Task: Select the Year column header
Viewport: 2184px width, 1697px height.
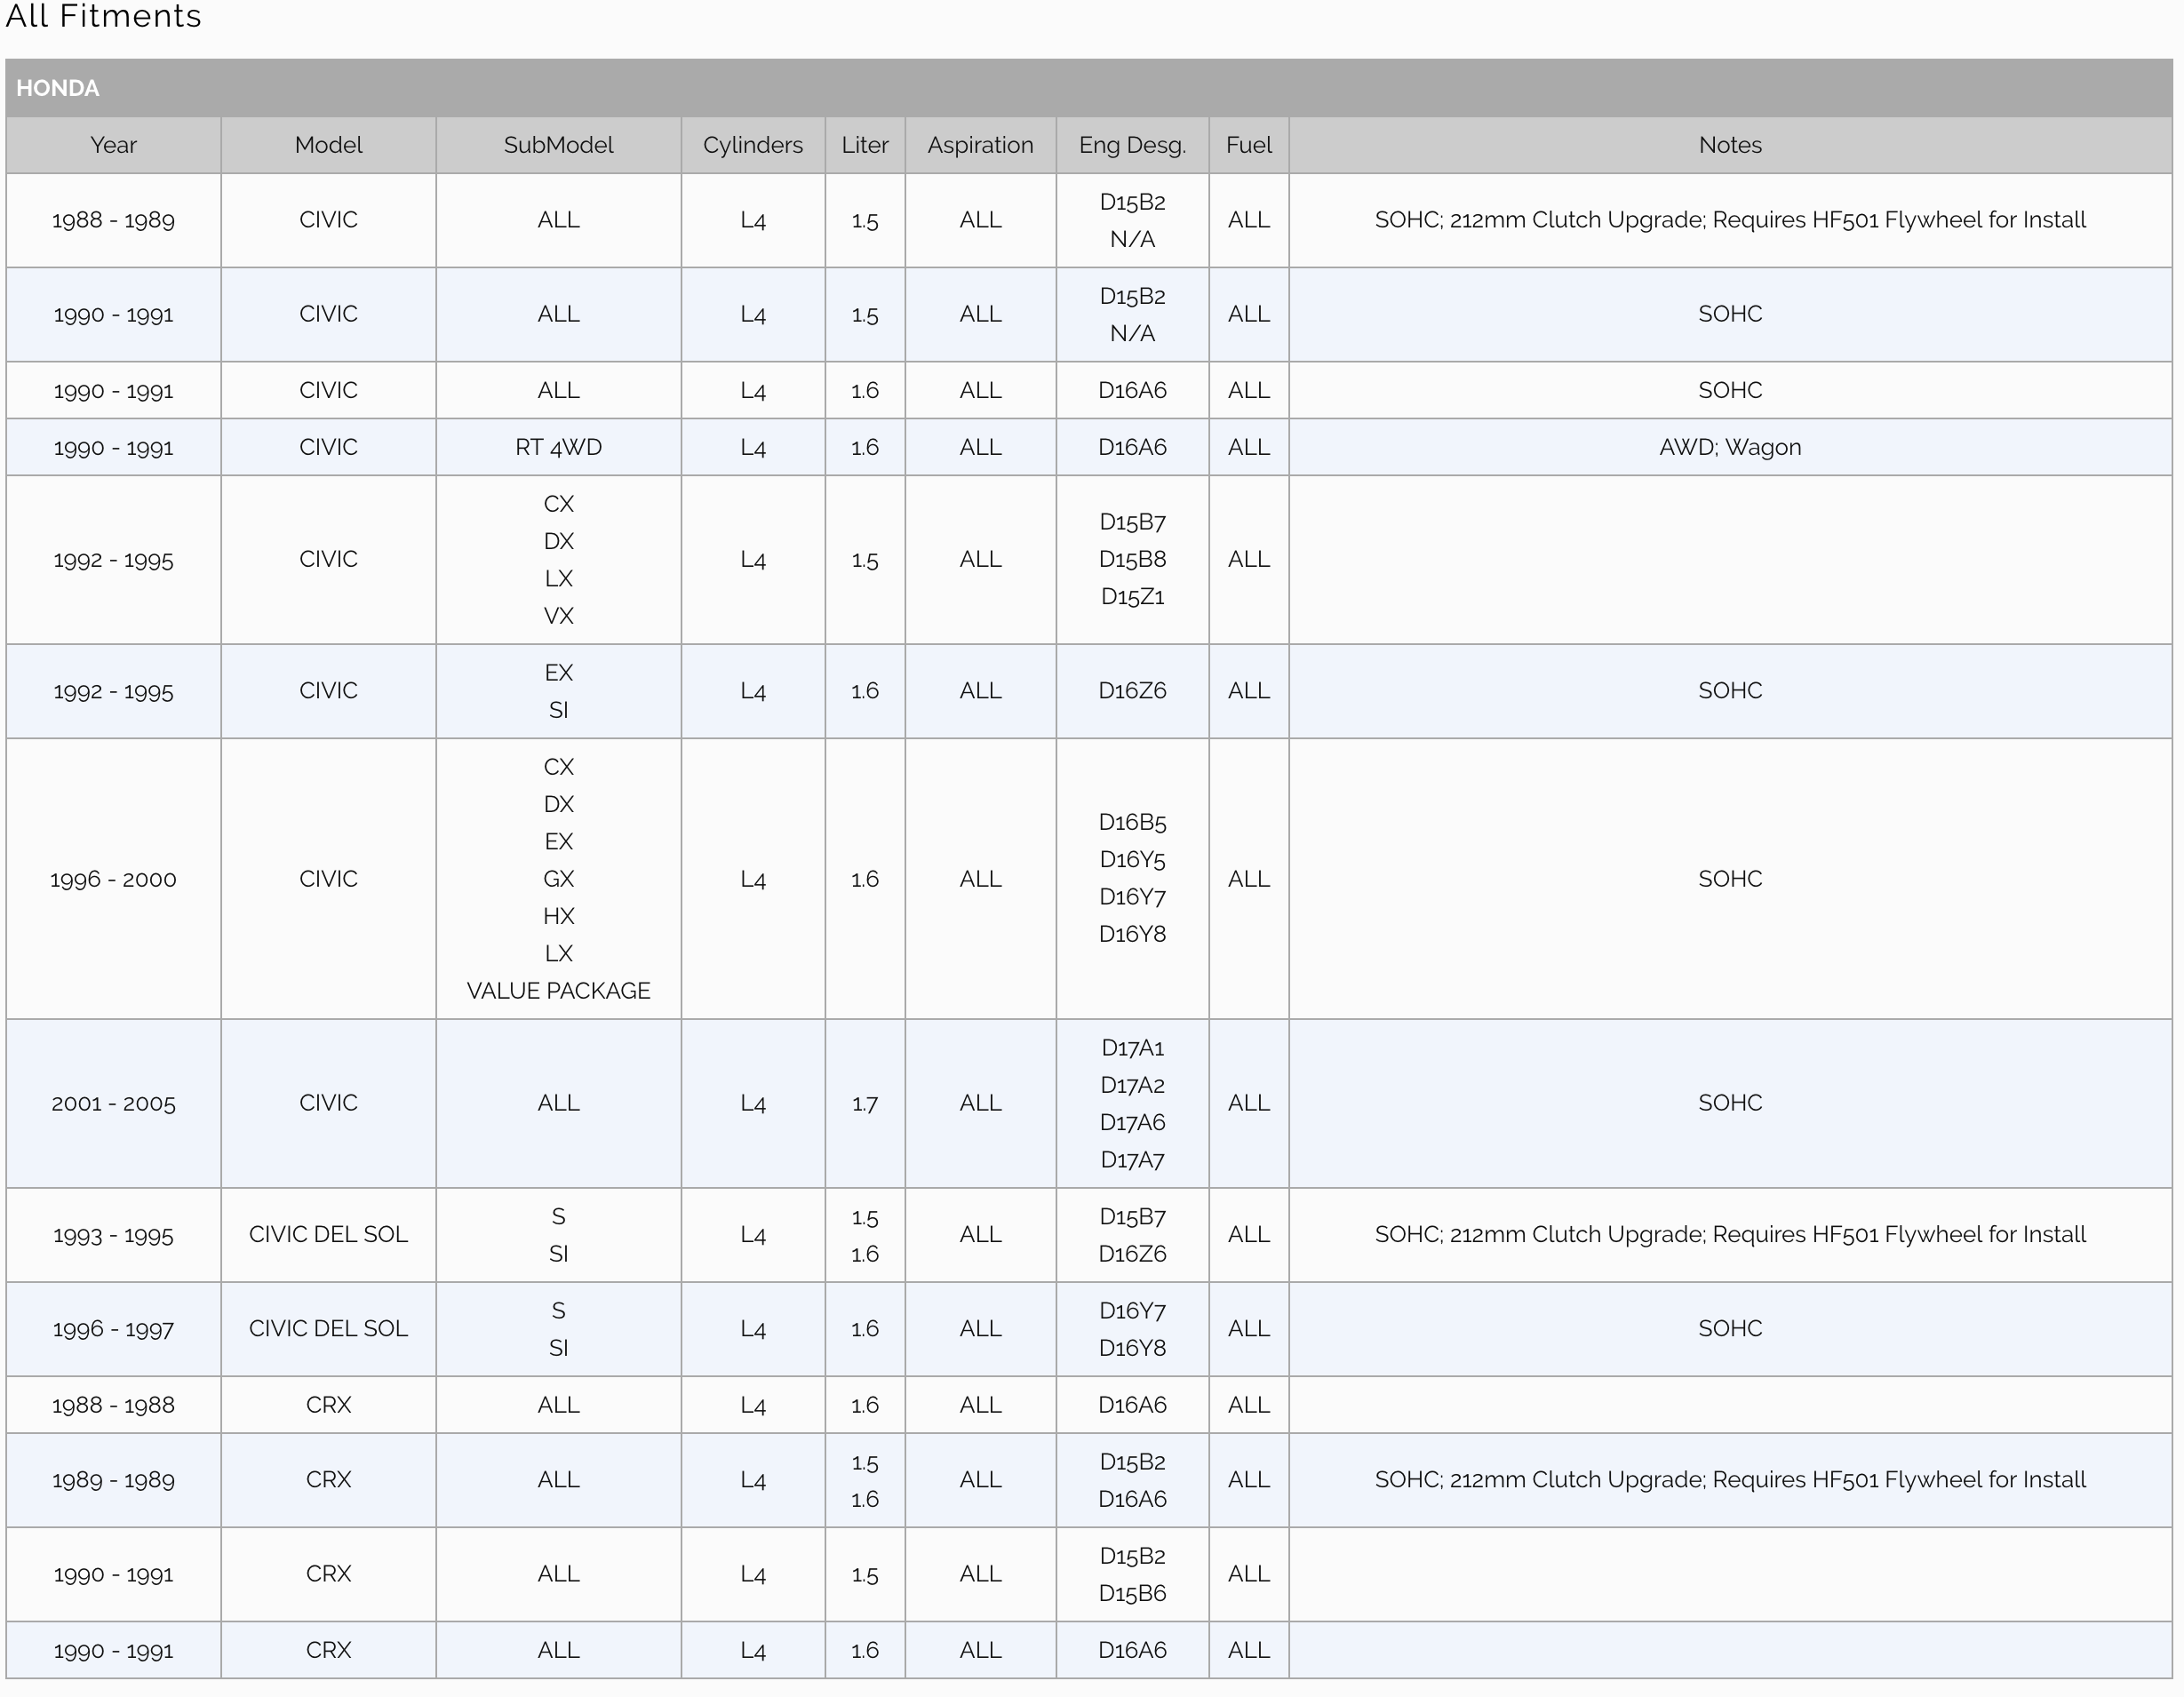Action: [114, 145]
